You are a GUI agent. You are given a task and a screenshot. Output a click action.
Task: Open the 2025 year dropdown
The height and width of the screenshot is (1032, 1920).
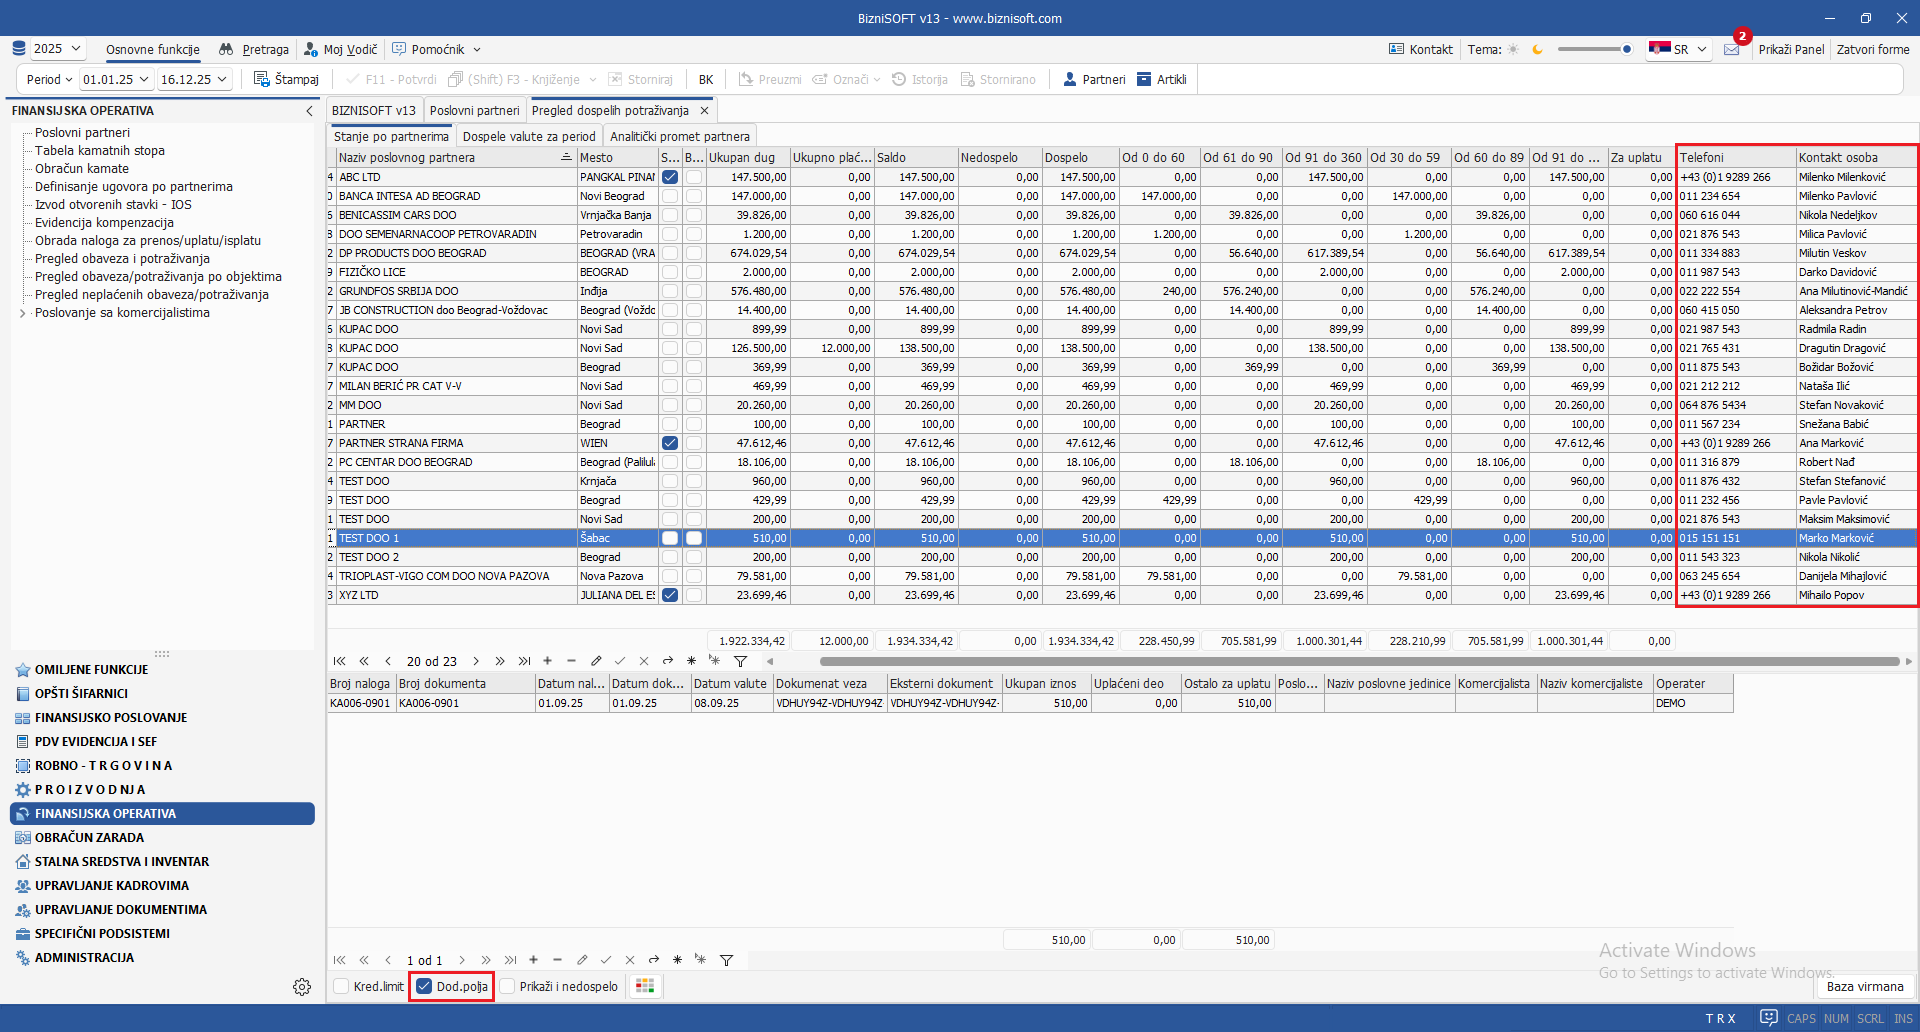point(58,49)
